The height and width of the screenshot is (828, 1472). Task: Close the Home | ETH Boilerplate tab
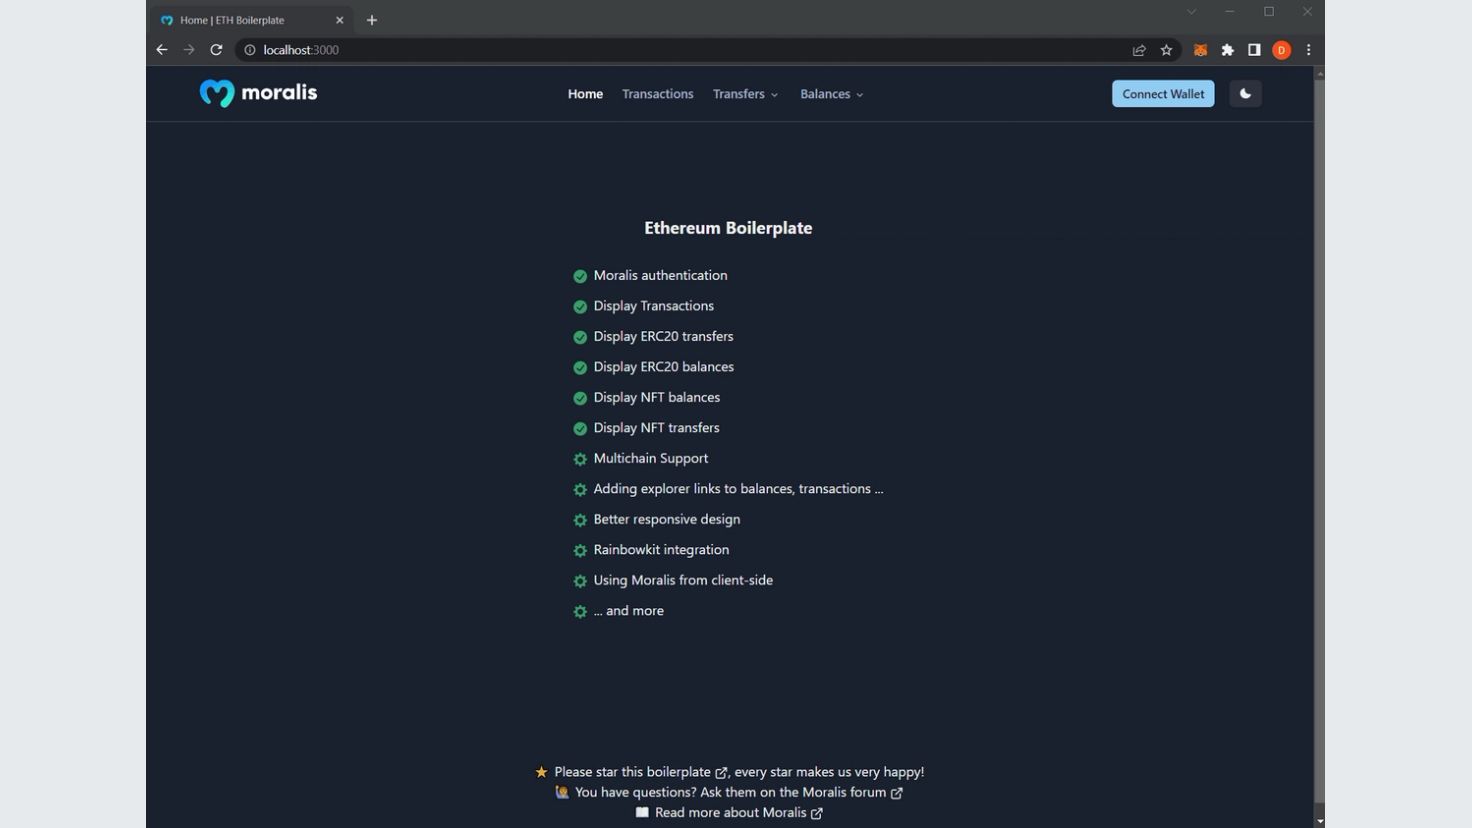340,20
